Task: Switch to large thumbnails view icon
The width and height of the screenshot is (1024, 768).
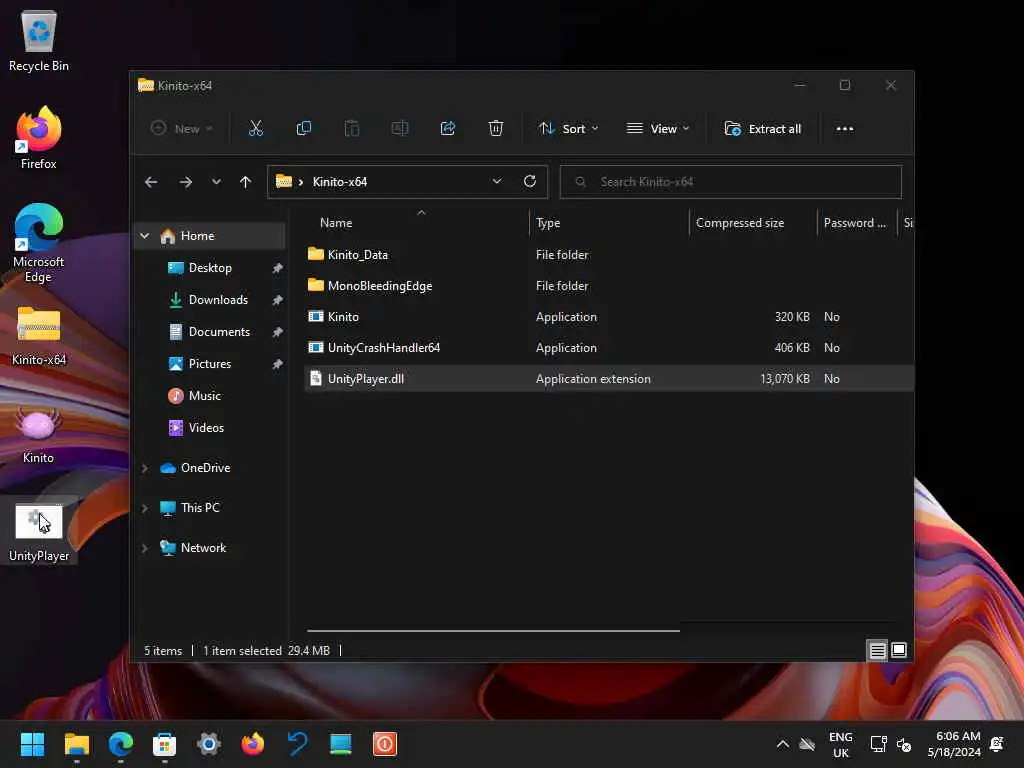Action: pyautogui.click(x=899, y=650)
